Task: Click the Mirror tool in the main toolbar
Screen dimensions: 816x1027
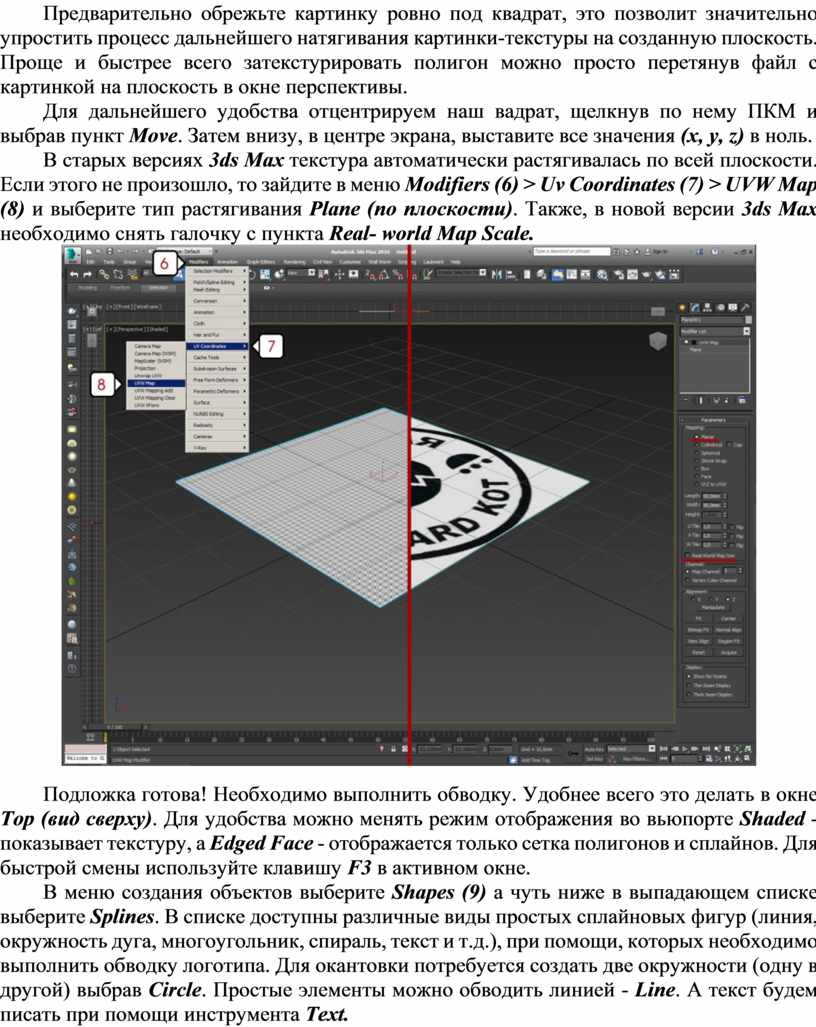Action: click(x=496, y=274)
